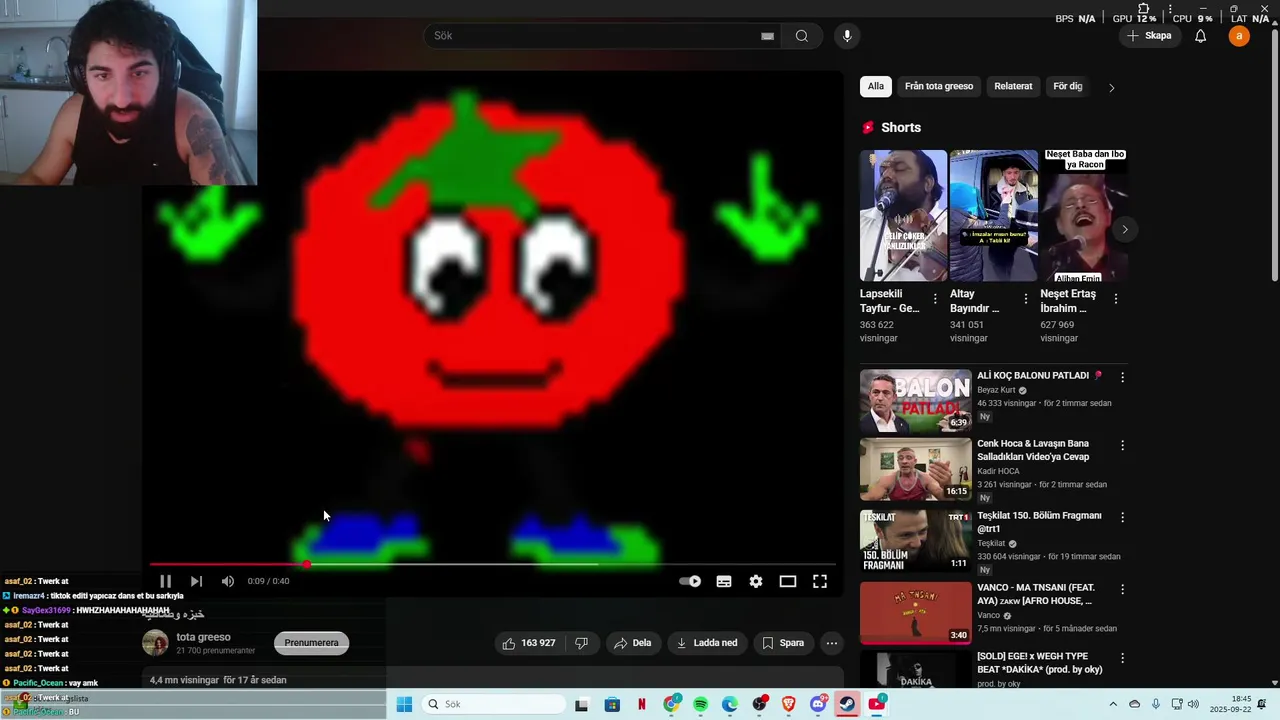This screenshot has height=720, width=1280.
Task: Open Netflix from the taskbar
Action: (642, 704)
